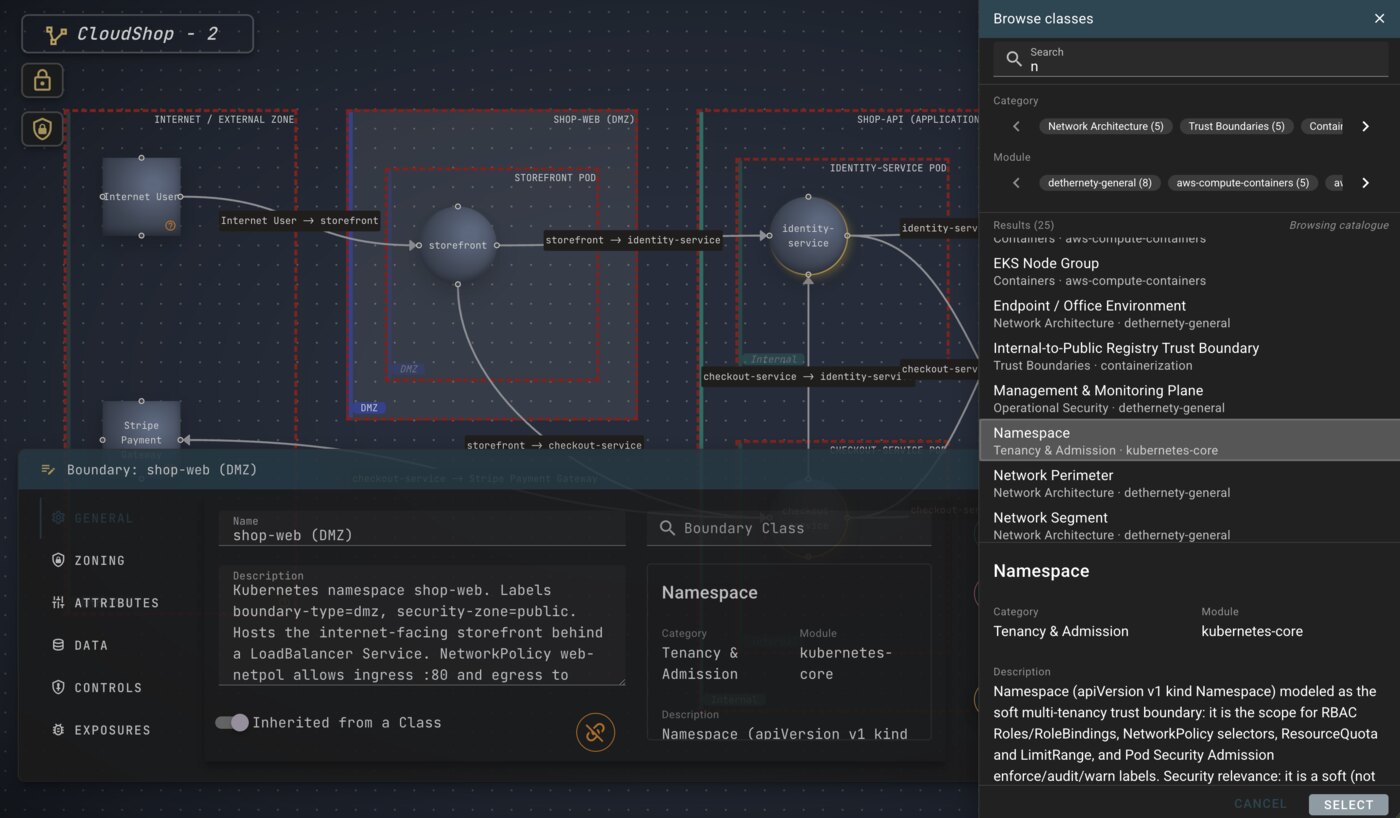1400x818 pixels.
Task: Click the STOREFRONT POD boundary label
Action: (x=555, y=178)
